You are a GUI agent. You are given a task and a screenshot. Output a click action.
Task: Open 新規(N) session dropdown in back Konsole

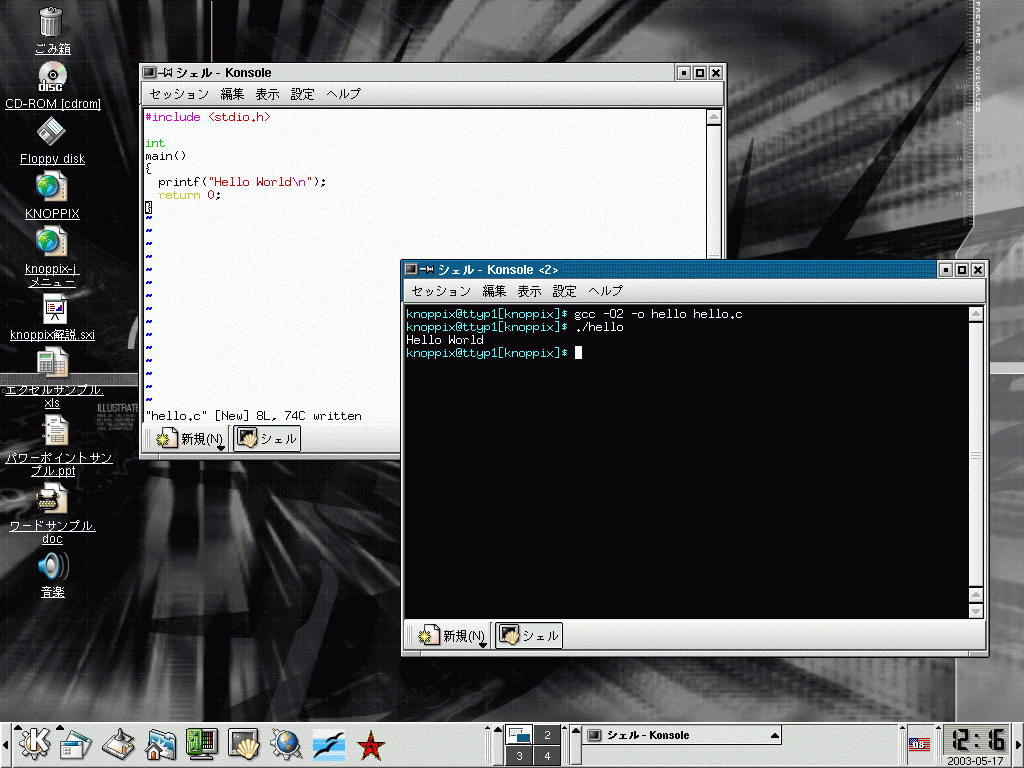point(191,439)
